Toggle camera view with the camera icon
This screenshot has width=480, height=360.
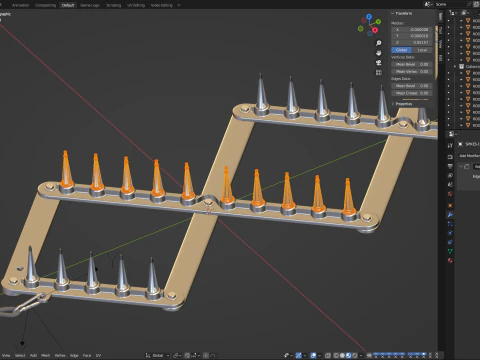click(379, 63)
